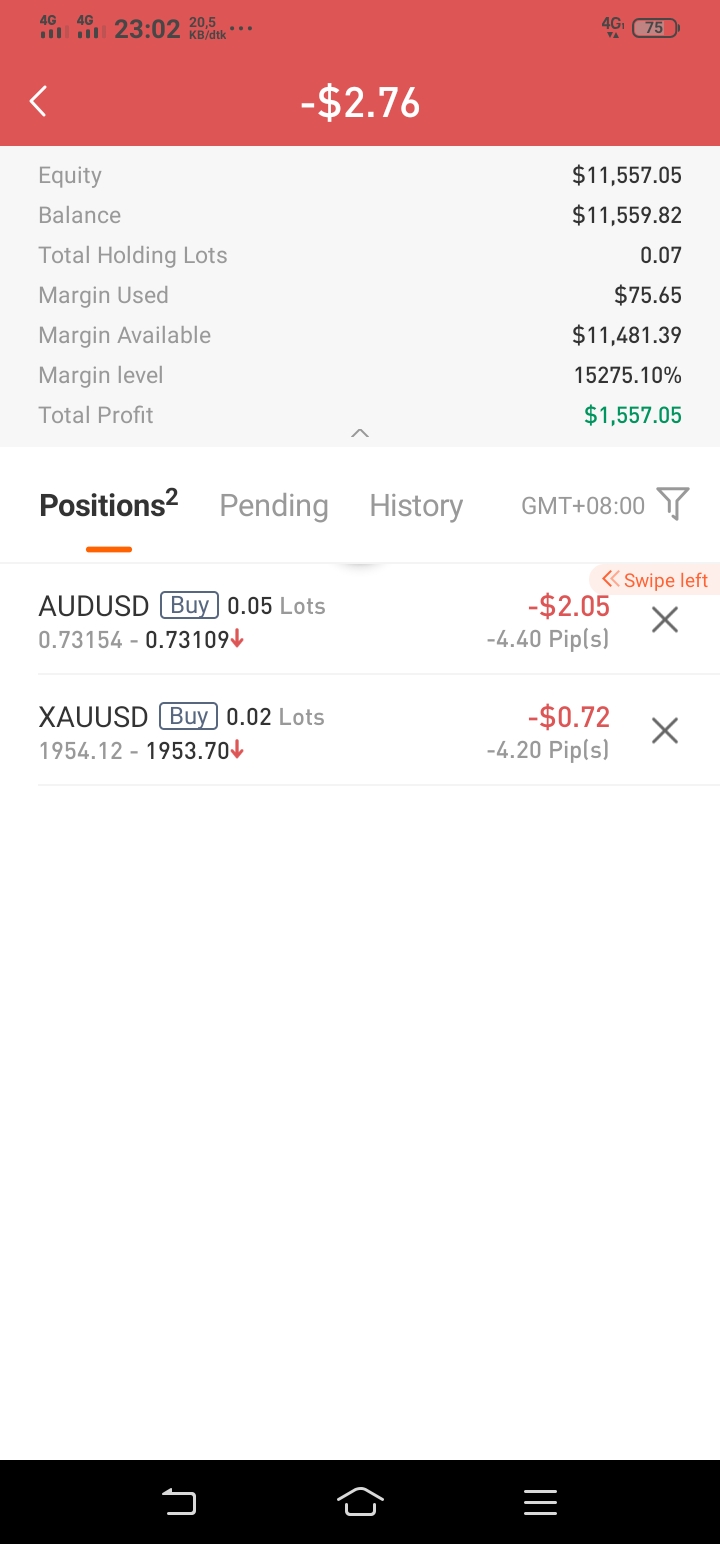Screen dimensions: 720x1544
Task: Tap the Buy tag on AUDUSD
Action: 189,605
